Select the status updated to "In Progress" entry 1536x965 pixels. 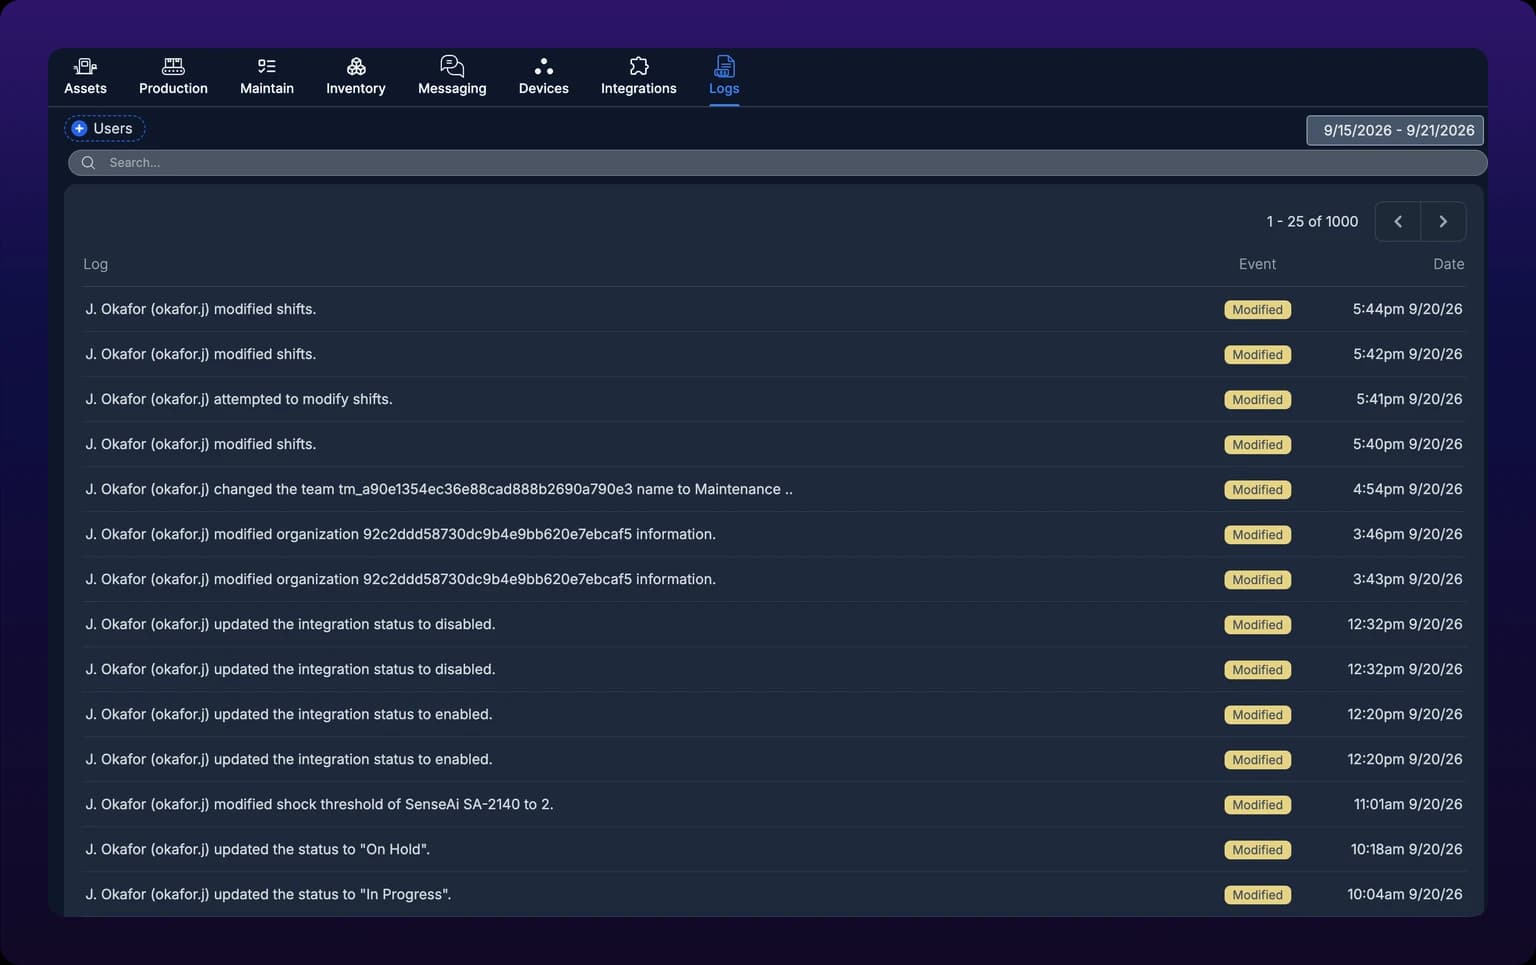click(x=772, y=894)
